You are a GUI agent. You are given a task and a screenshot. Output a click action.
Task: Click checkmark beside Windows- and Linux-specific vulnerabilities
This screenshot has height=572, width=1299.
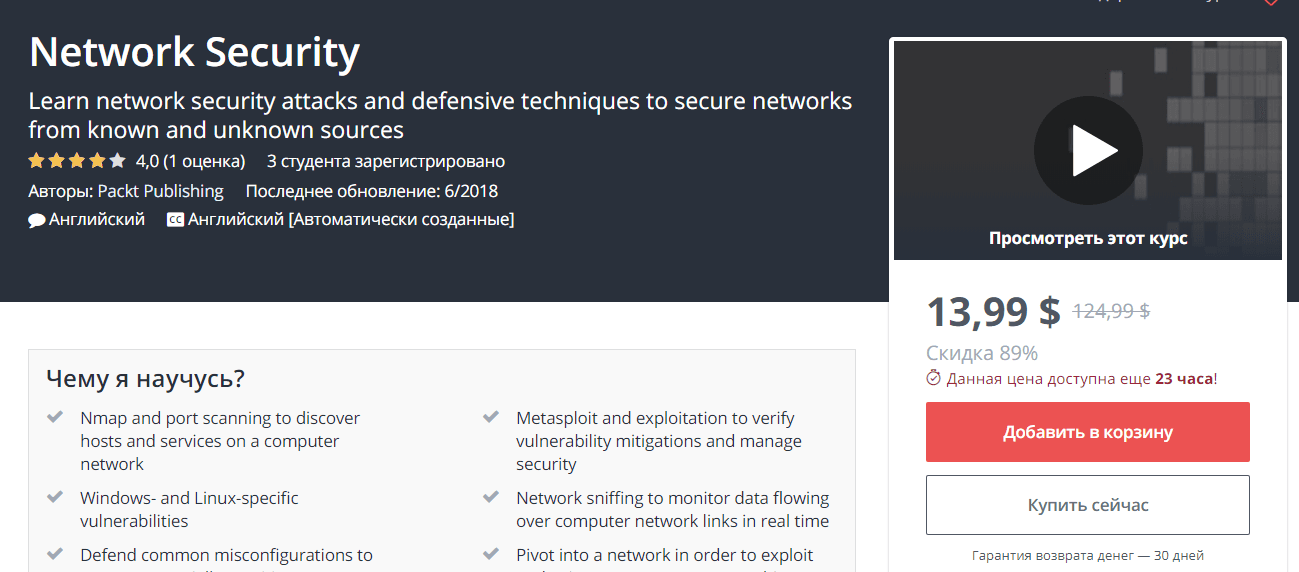tap(56, 496)
